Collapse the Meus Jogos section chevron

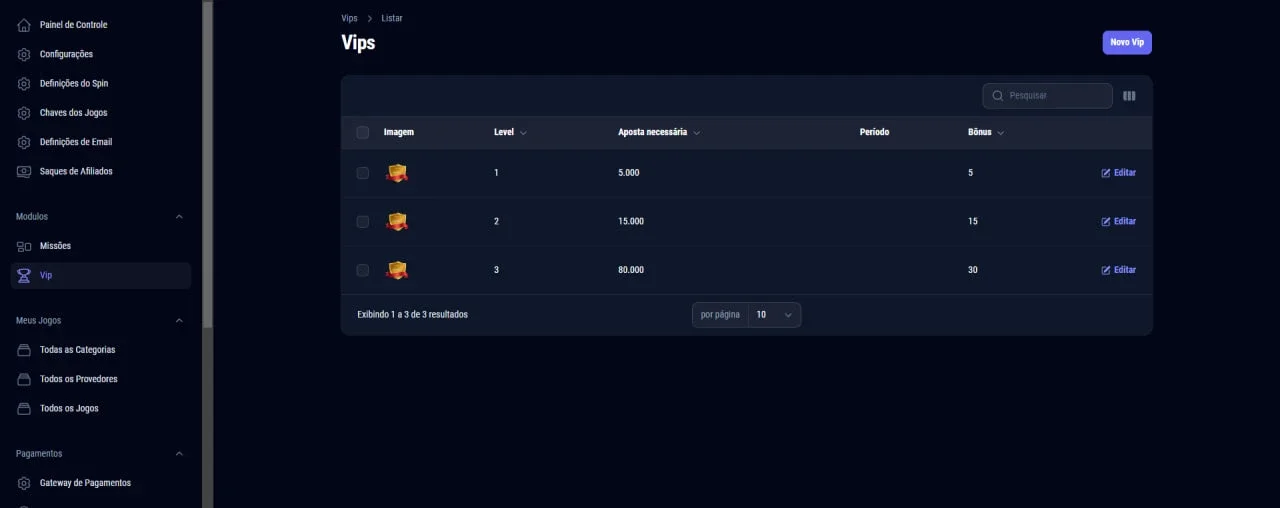(179, 321)
